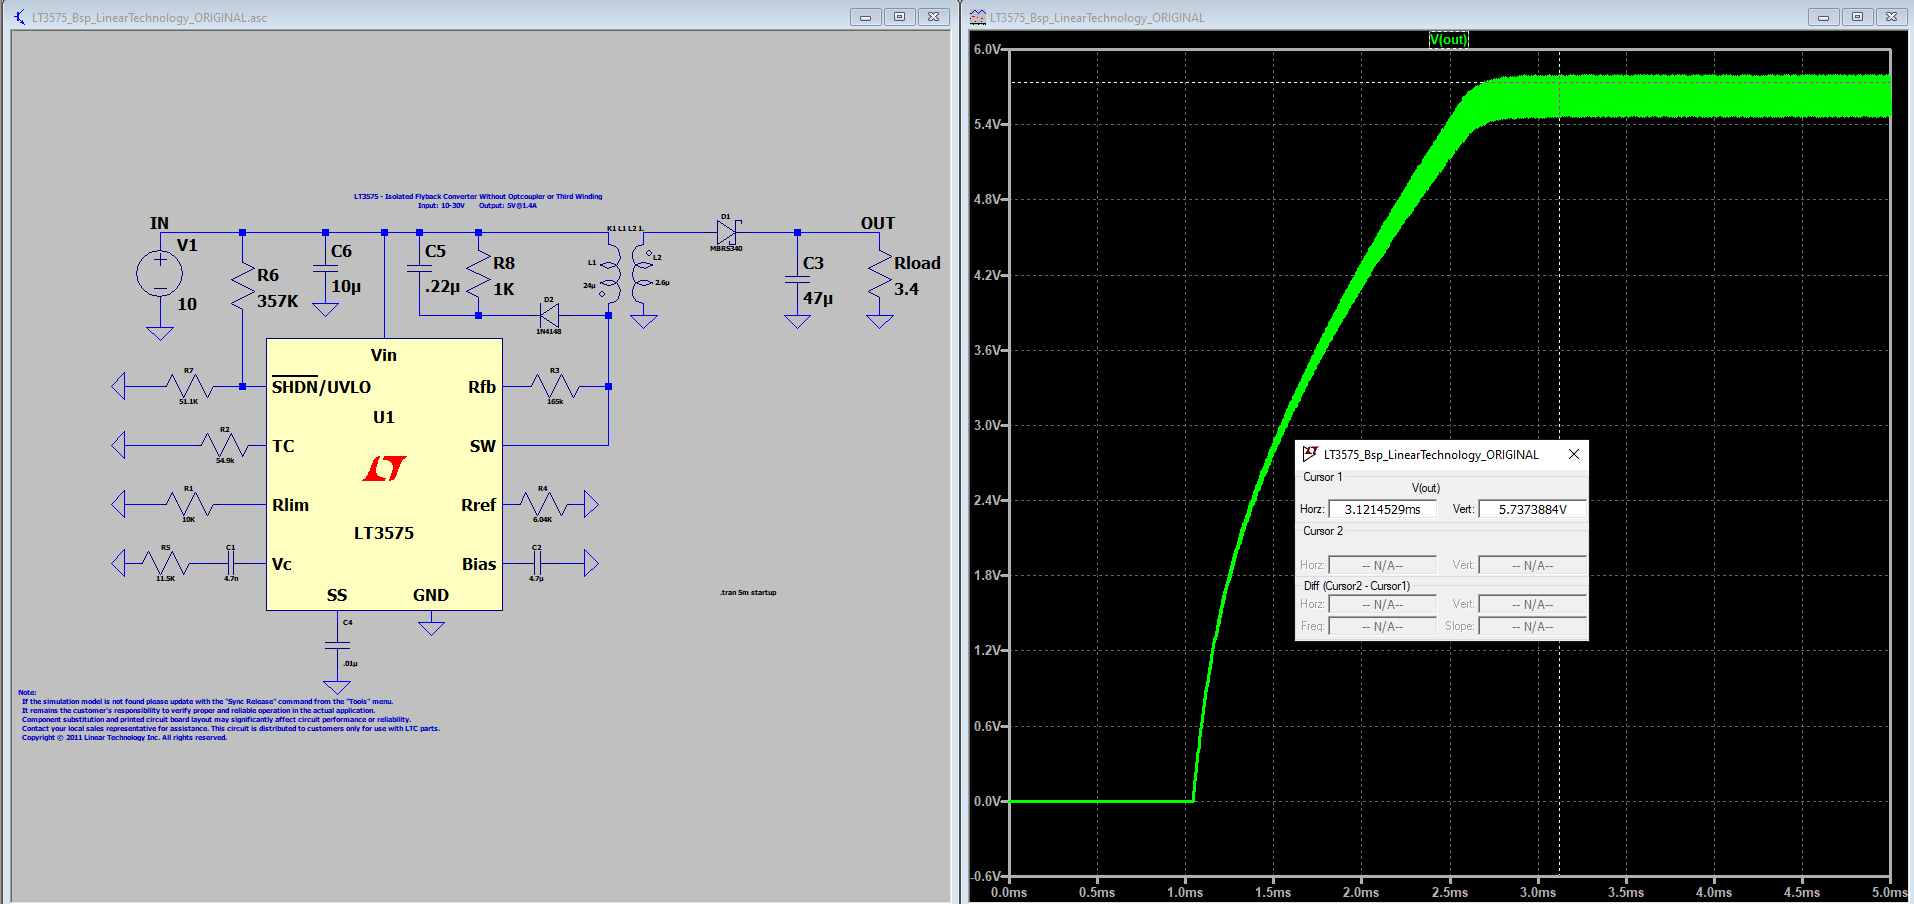This screenshot has height=904, width=1914.
Task: Select the V1 voltage source symbol
Action: pos(160,273)
